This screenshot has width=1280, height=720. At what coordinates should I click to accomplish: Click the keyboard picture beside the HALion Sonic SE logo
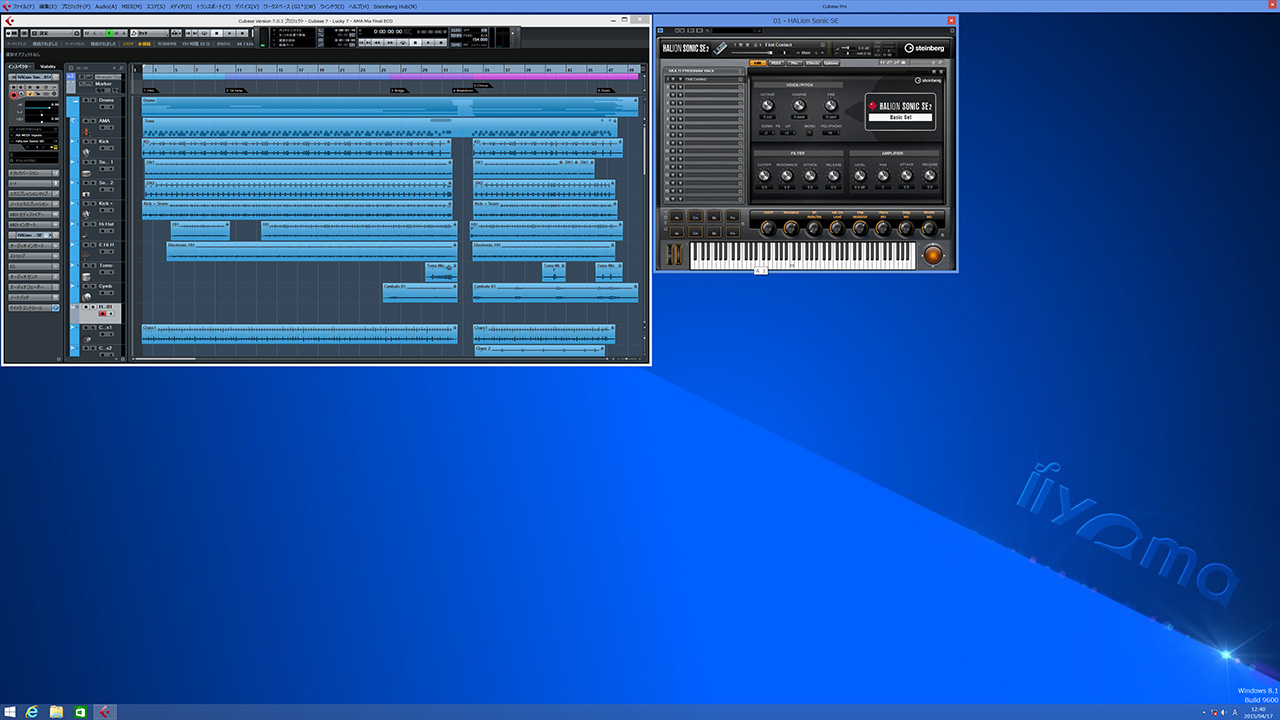coord(720,48)
